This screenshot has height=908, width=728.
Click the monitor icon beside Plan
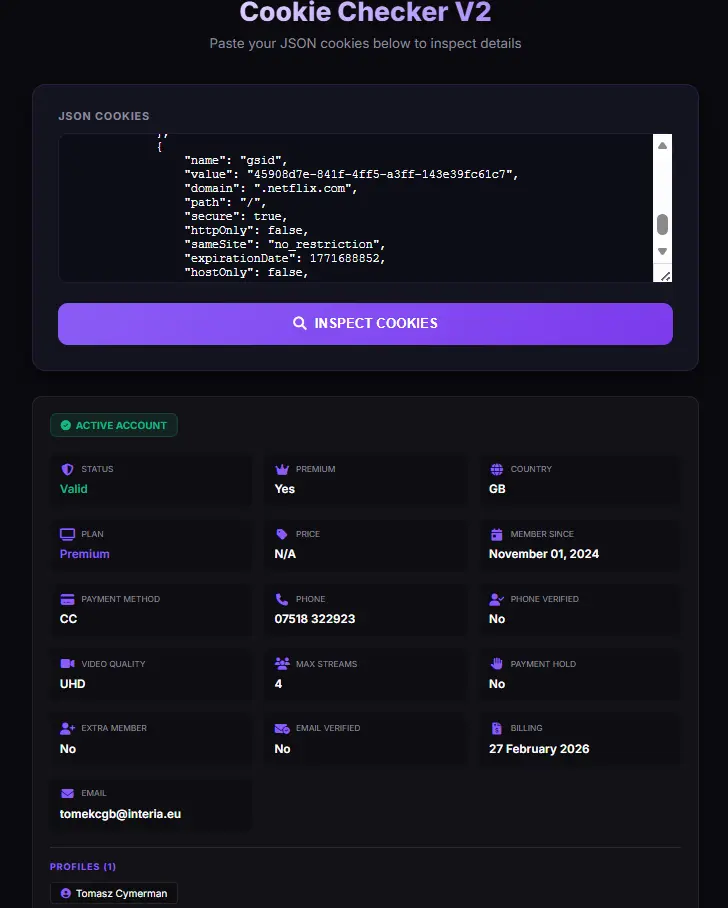click(67, 534)
